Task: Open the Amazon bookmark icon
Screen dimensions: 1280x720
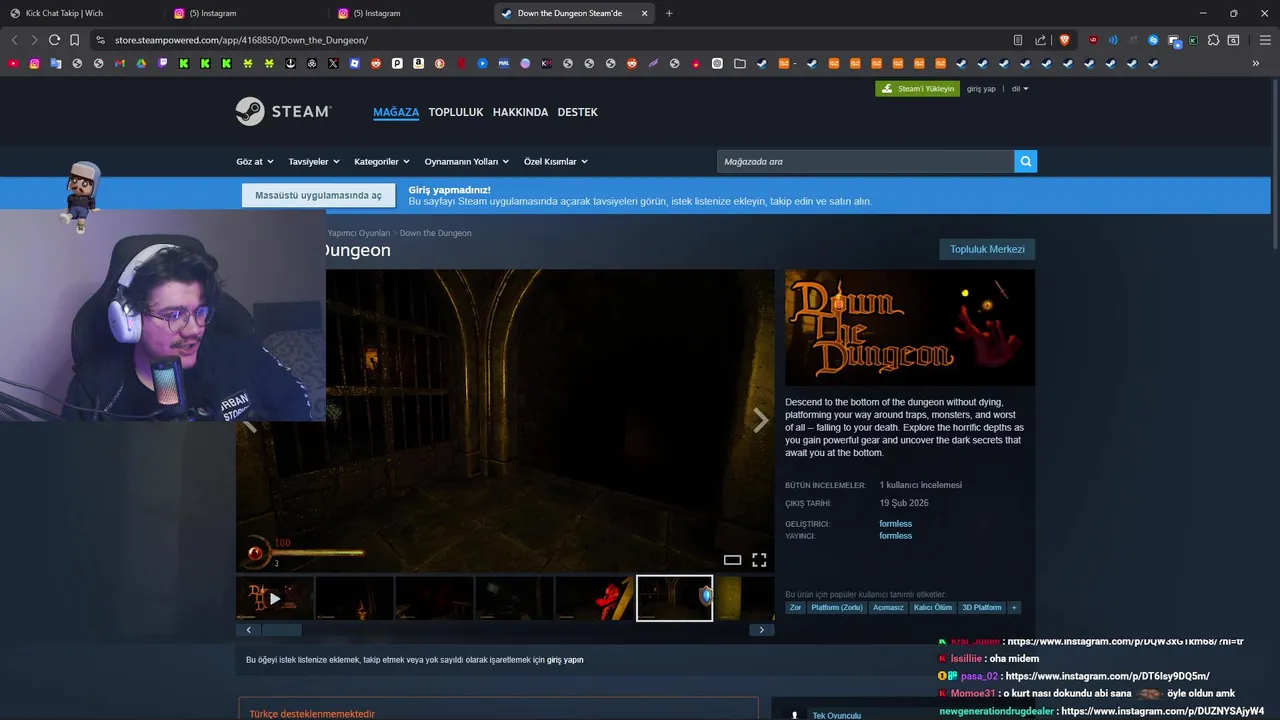Action: tap(418, 63)
